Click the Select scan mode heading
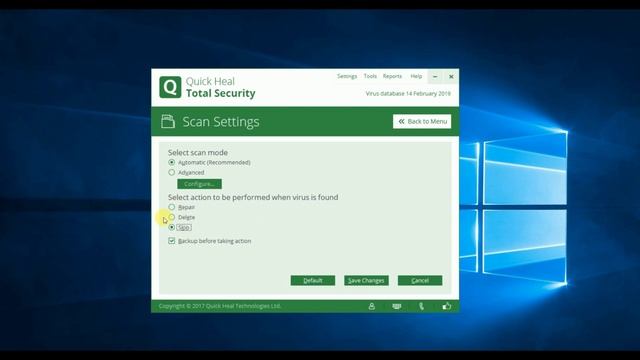640x360 pixels. (198, 152)
